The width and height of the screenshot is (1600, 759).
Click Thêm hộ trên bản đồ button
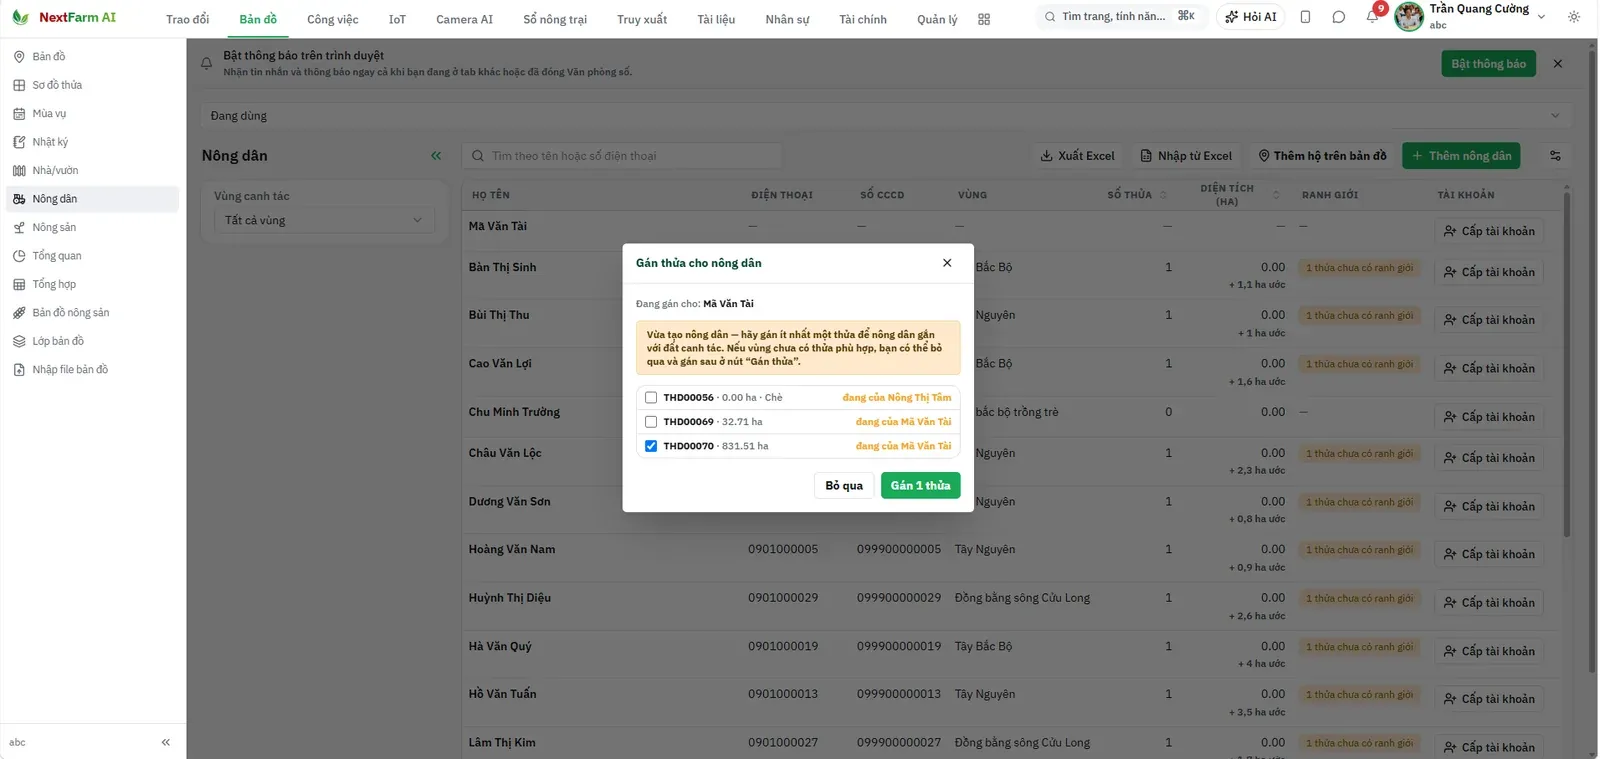click(x=1322, y=156)
